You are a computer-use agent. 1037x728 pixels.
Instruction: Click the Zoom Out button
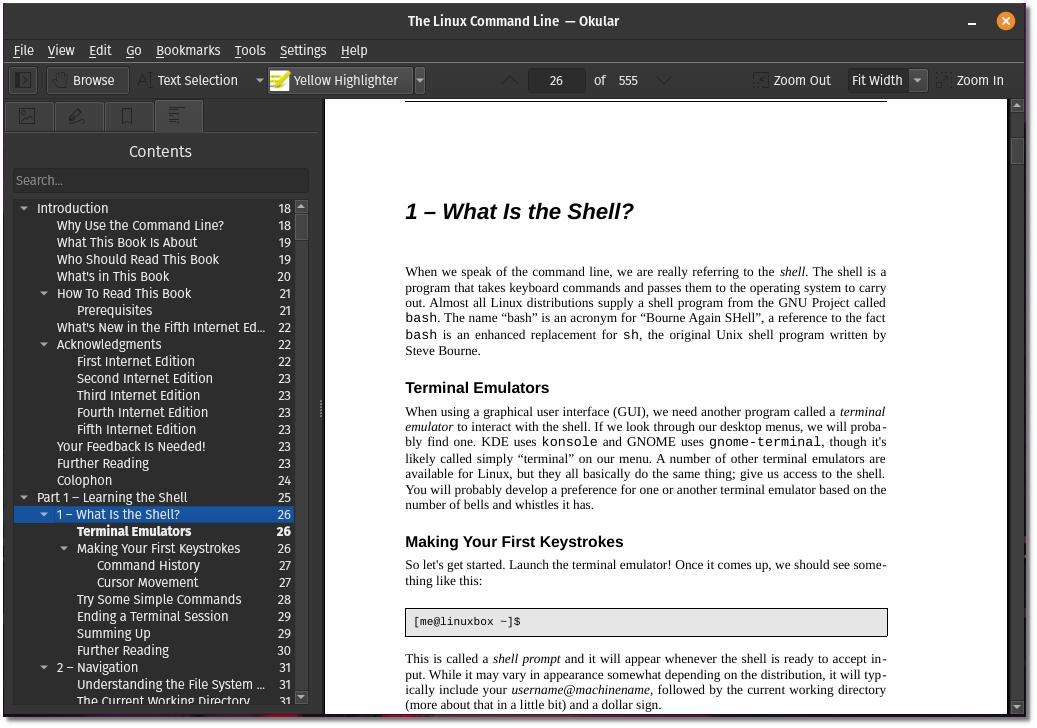click(x=792, y=80)
